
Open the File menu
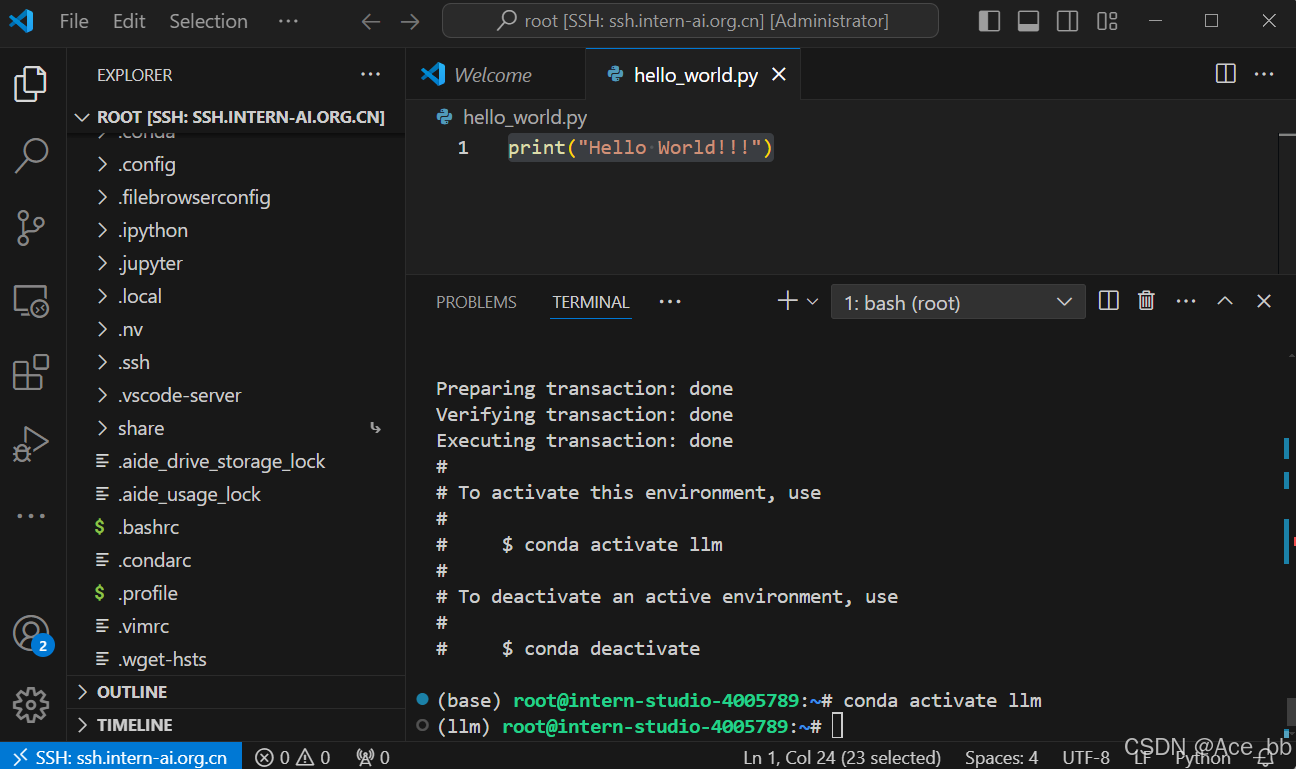[74, 21]
